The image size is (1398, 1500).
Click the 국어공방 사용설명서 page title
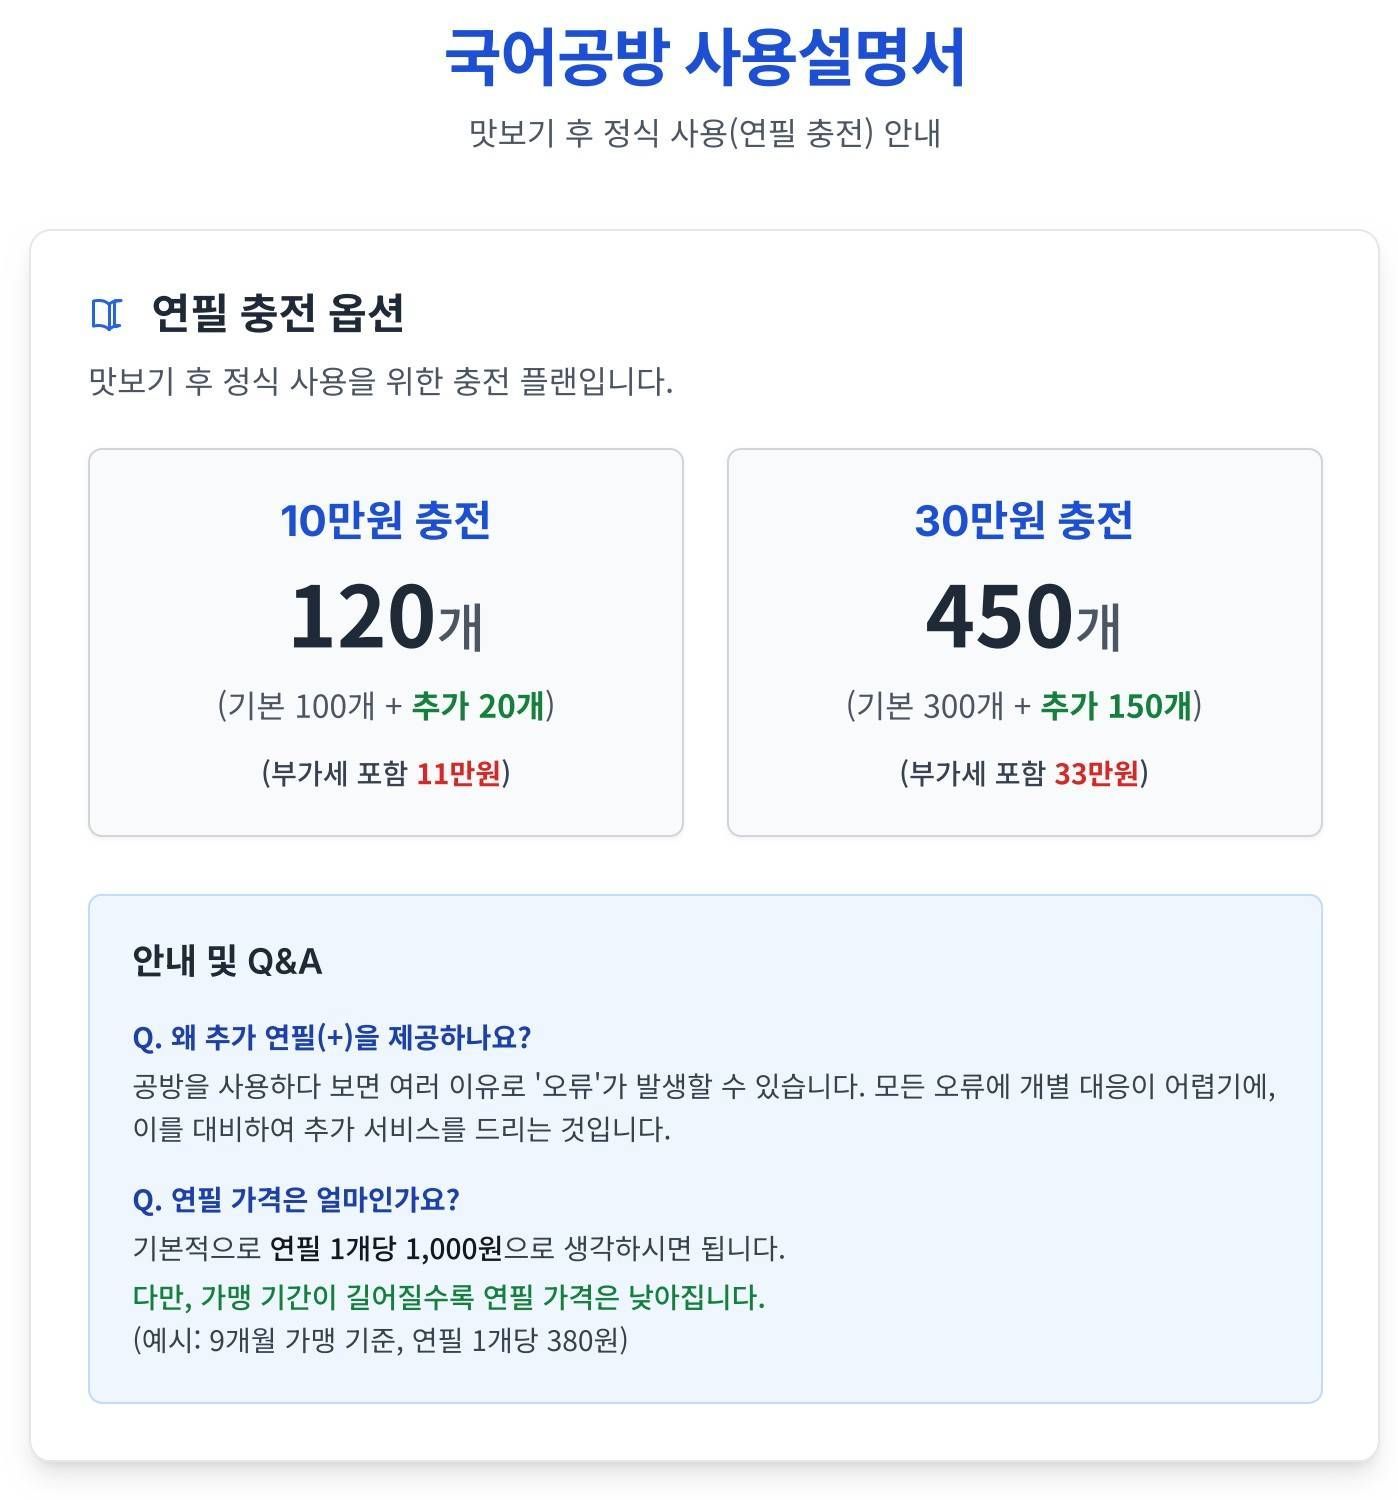click(x=704, y=58)
